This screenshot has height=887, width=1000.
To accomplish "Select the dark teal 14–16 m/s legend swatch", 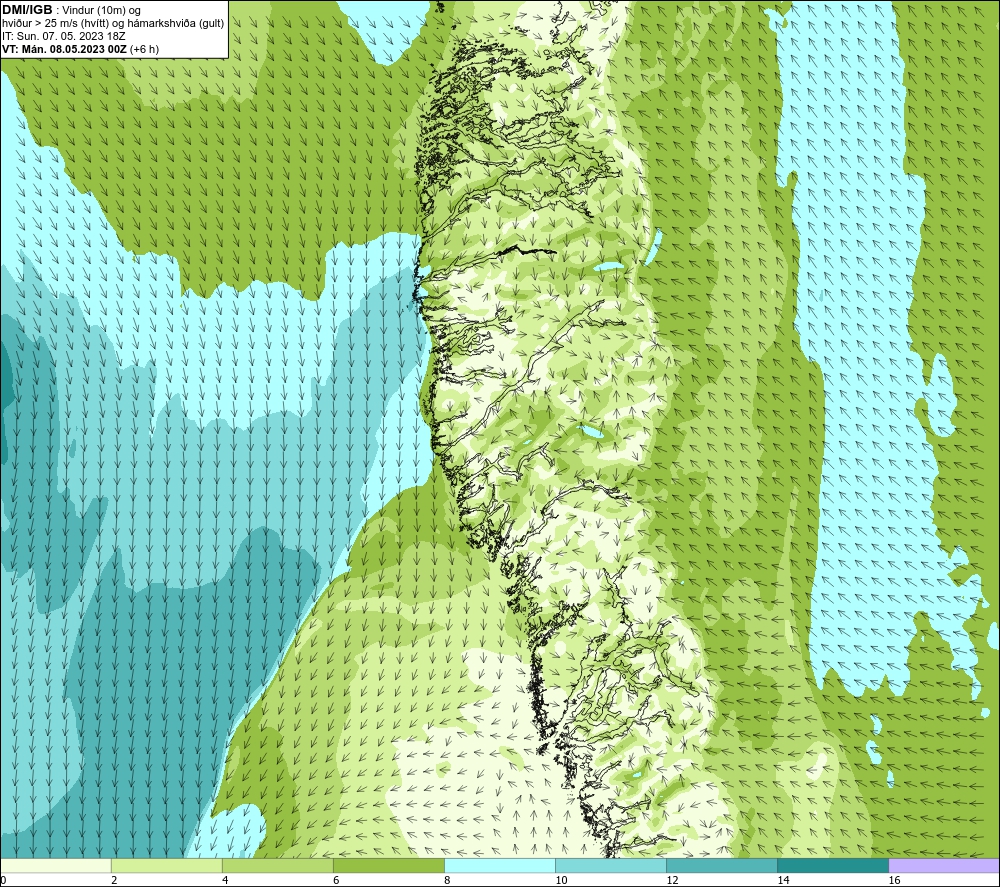I will point(832,865).
